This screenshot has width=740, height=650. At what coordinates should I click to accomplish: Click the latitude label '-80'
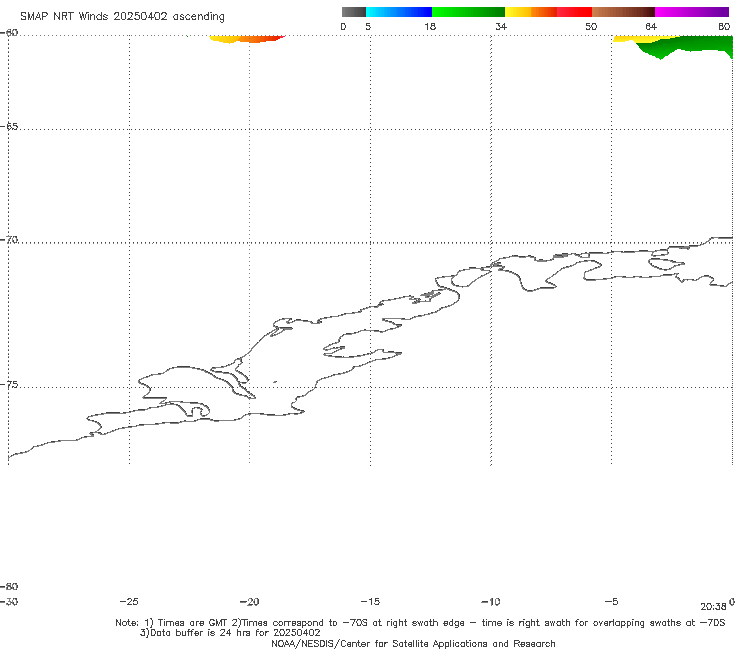9,586
